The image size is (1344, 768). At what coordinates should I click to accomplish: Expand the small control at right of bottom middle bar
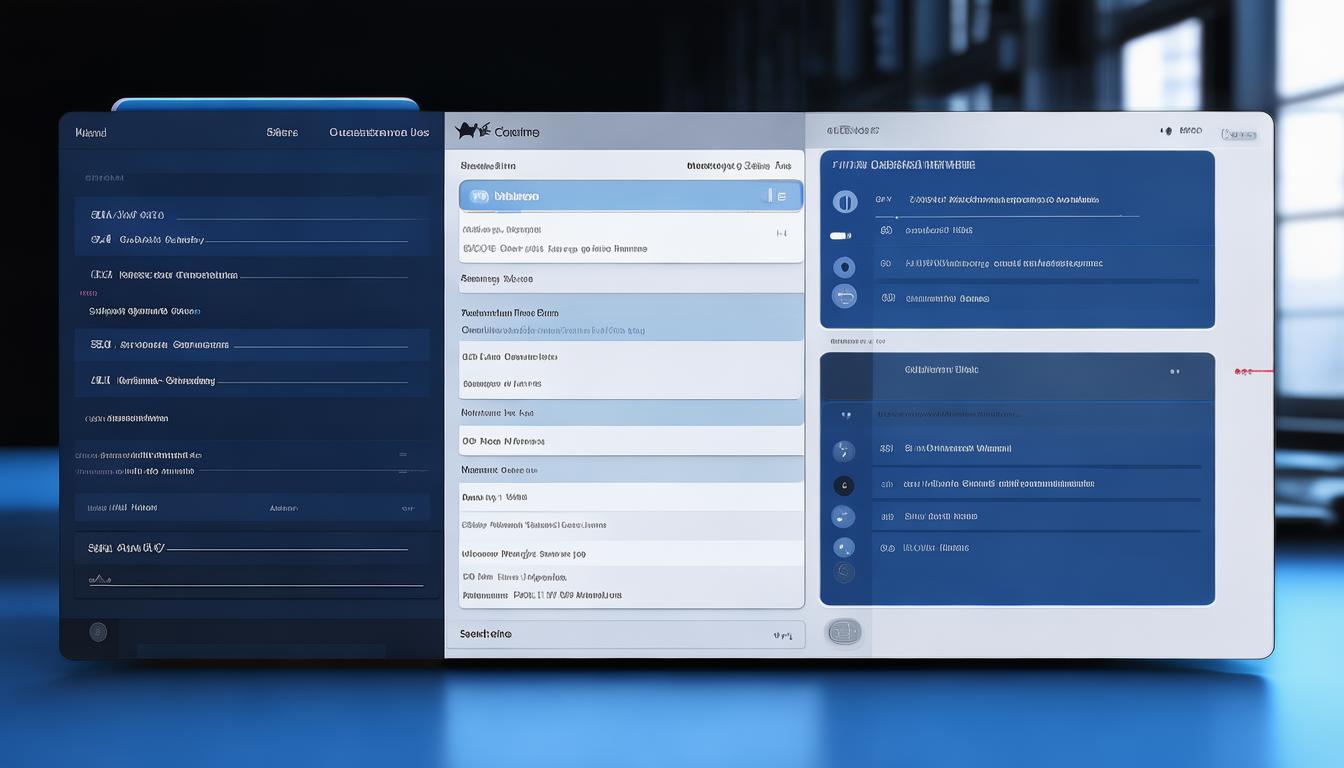[x=782, y=635]
